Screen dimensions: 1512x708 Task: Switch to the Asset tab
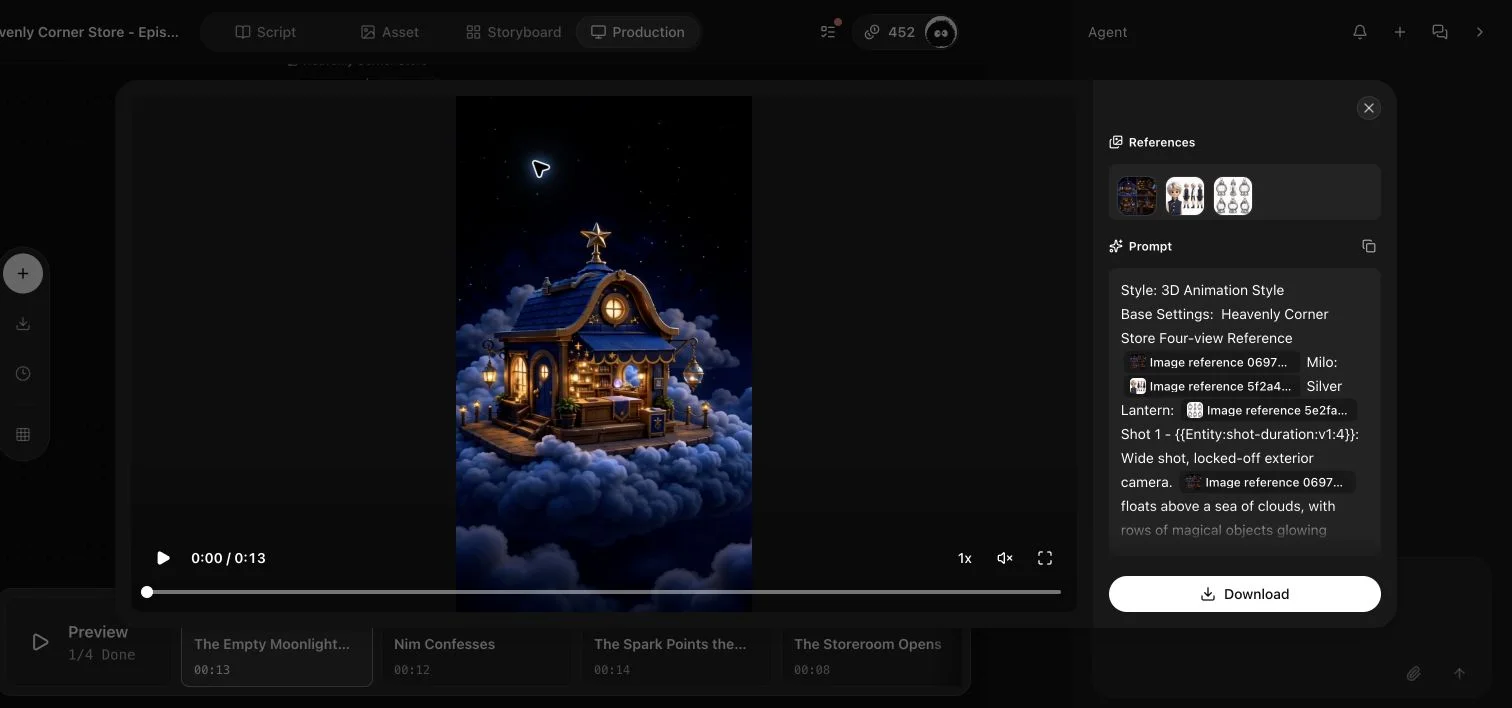click(x=390, y=32)
